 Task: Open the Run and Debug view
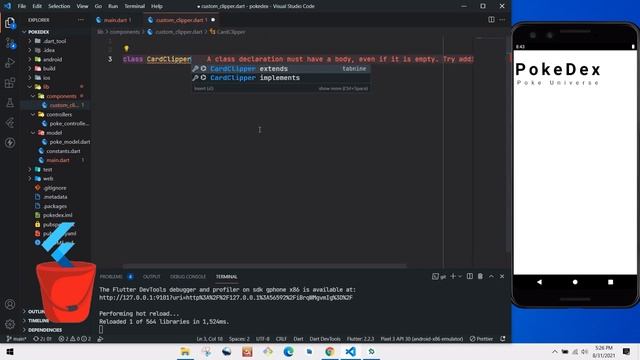[10, 63]
